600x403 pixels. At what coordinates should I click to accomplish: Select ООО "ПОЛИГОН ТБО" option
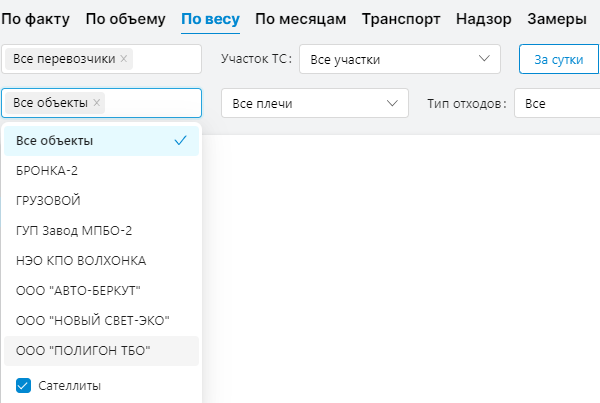[82, 350]
